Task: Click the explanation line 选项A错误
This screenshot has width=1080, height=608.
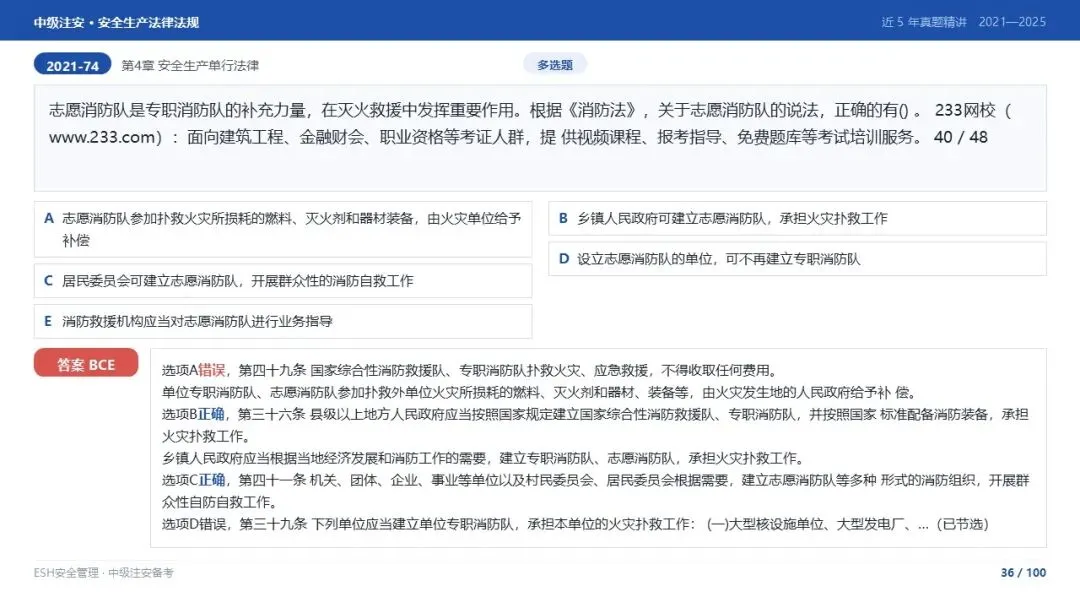Action: click(470, 370)
